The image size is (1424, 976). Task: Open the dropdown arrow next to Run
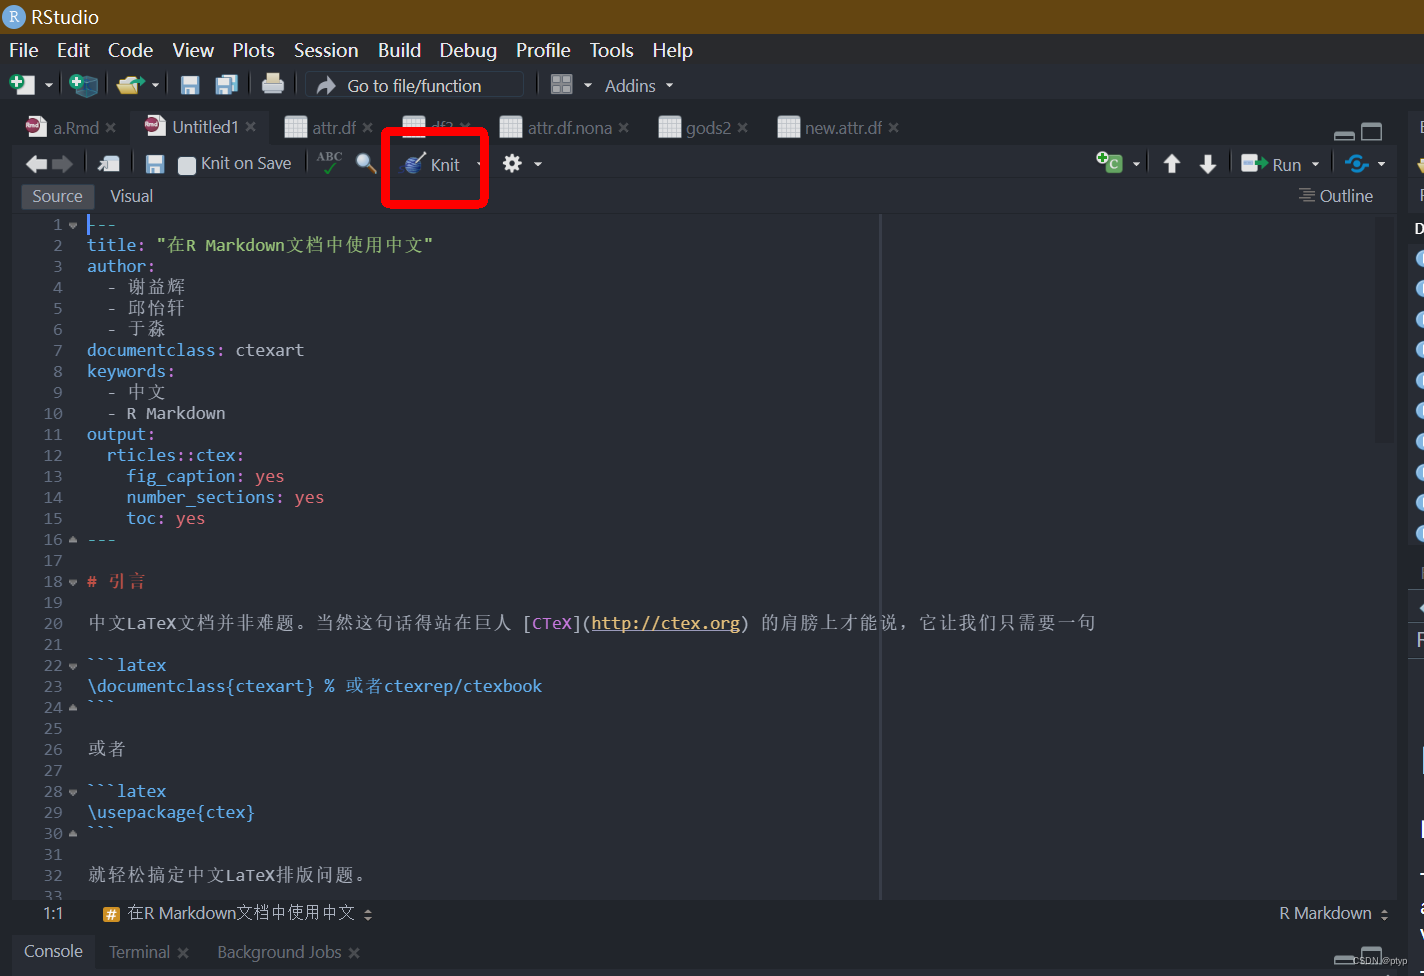(x=1316, y=165)
